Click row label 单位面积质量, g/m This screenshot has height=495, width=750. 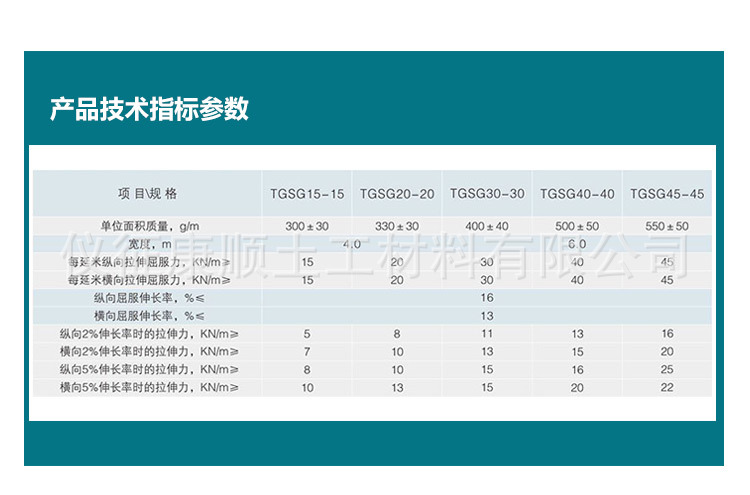coord(150,226)
